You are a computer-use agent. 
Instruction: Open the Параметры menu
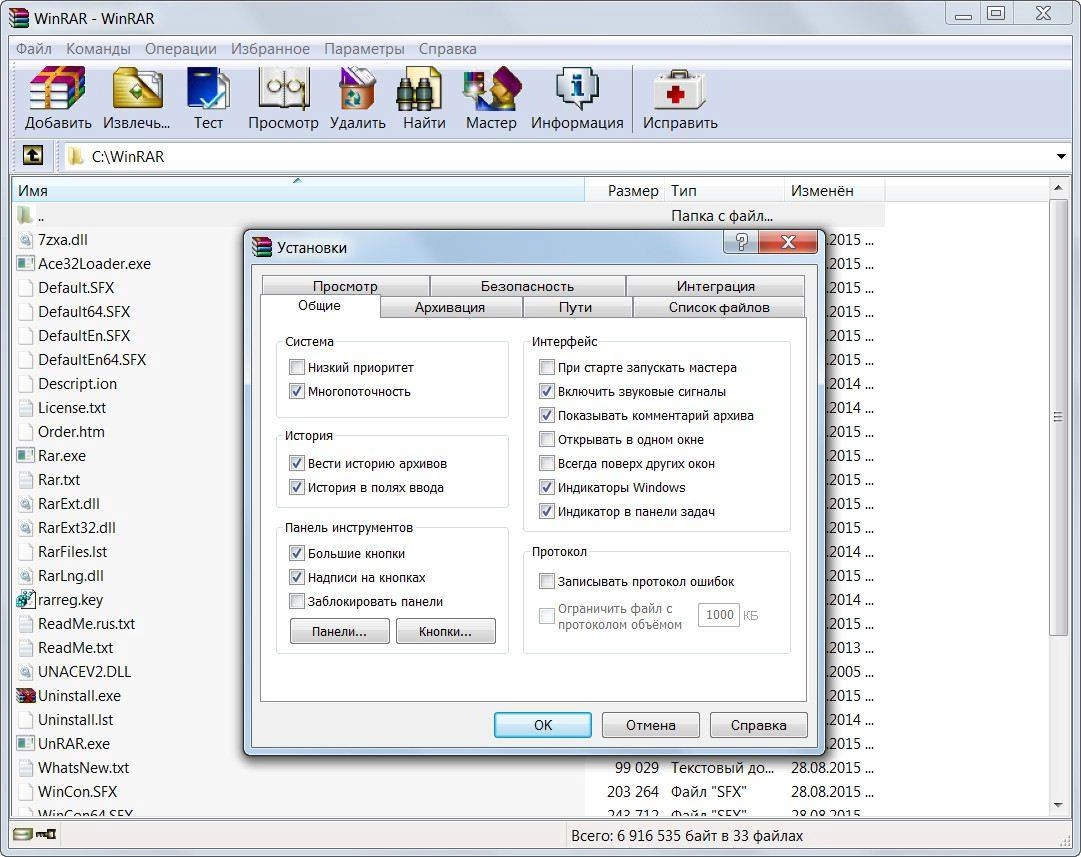(364, 49)
